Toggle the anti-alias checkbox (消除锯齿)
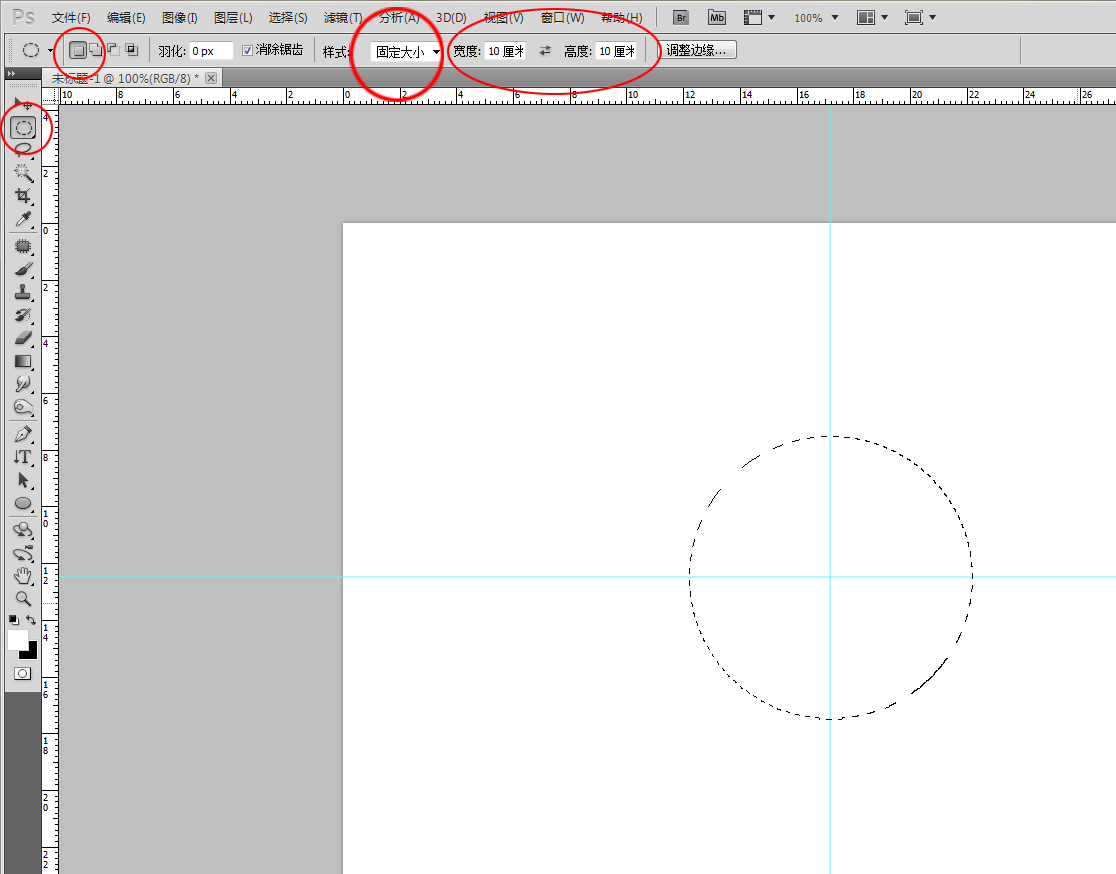The width and height of the screenshot is (1116, 874). 247,51
